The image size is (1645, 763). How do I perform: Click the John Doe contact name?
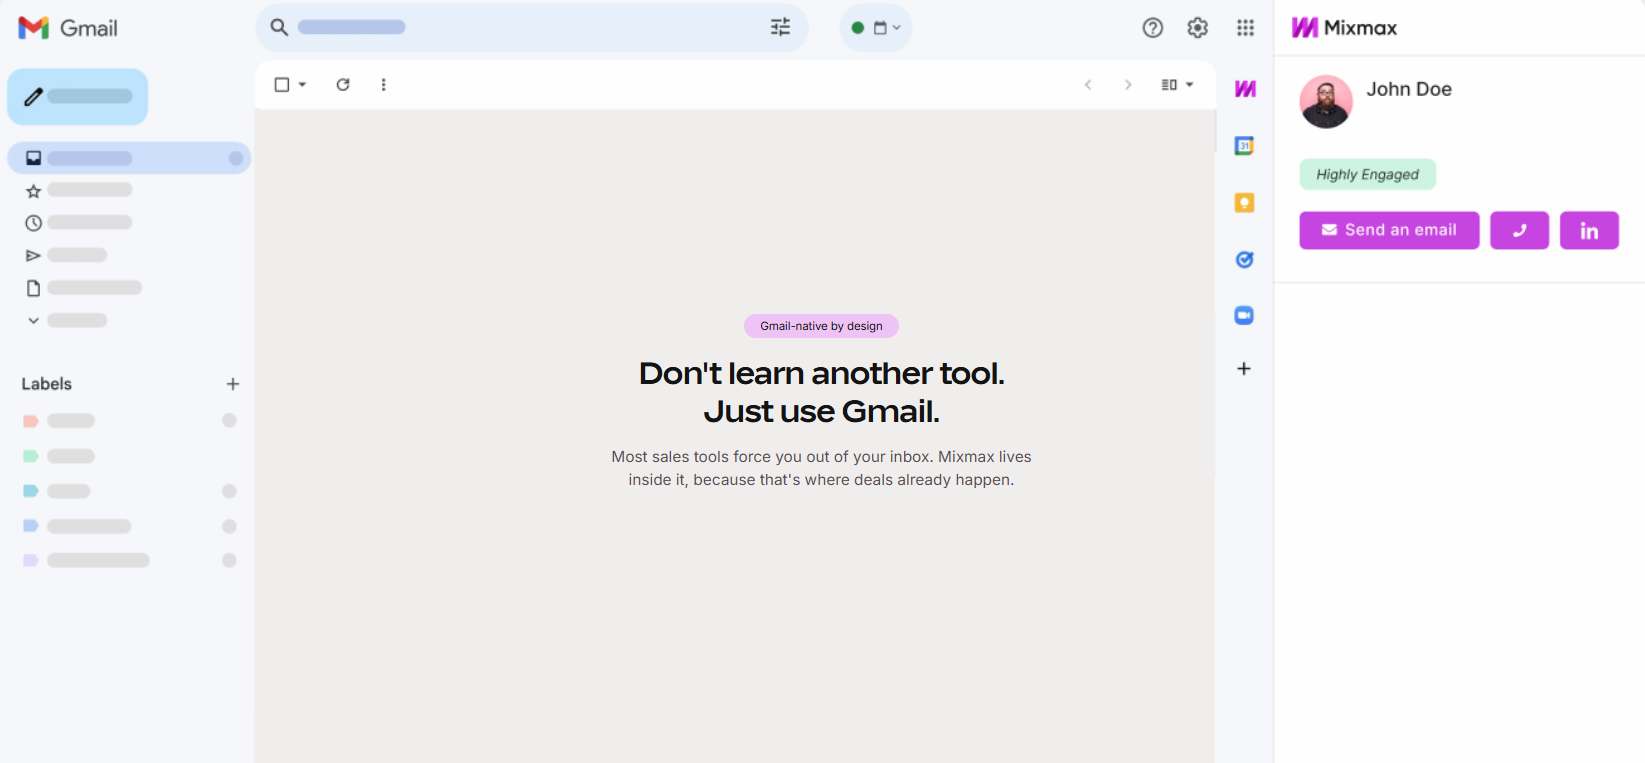point(1409,89)
